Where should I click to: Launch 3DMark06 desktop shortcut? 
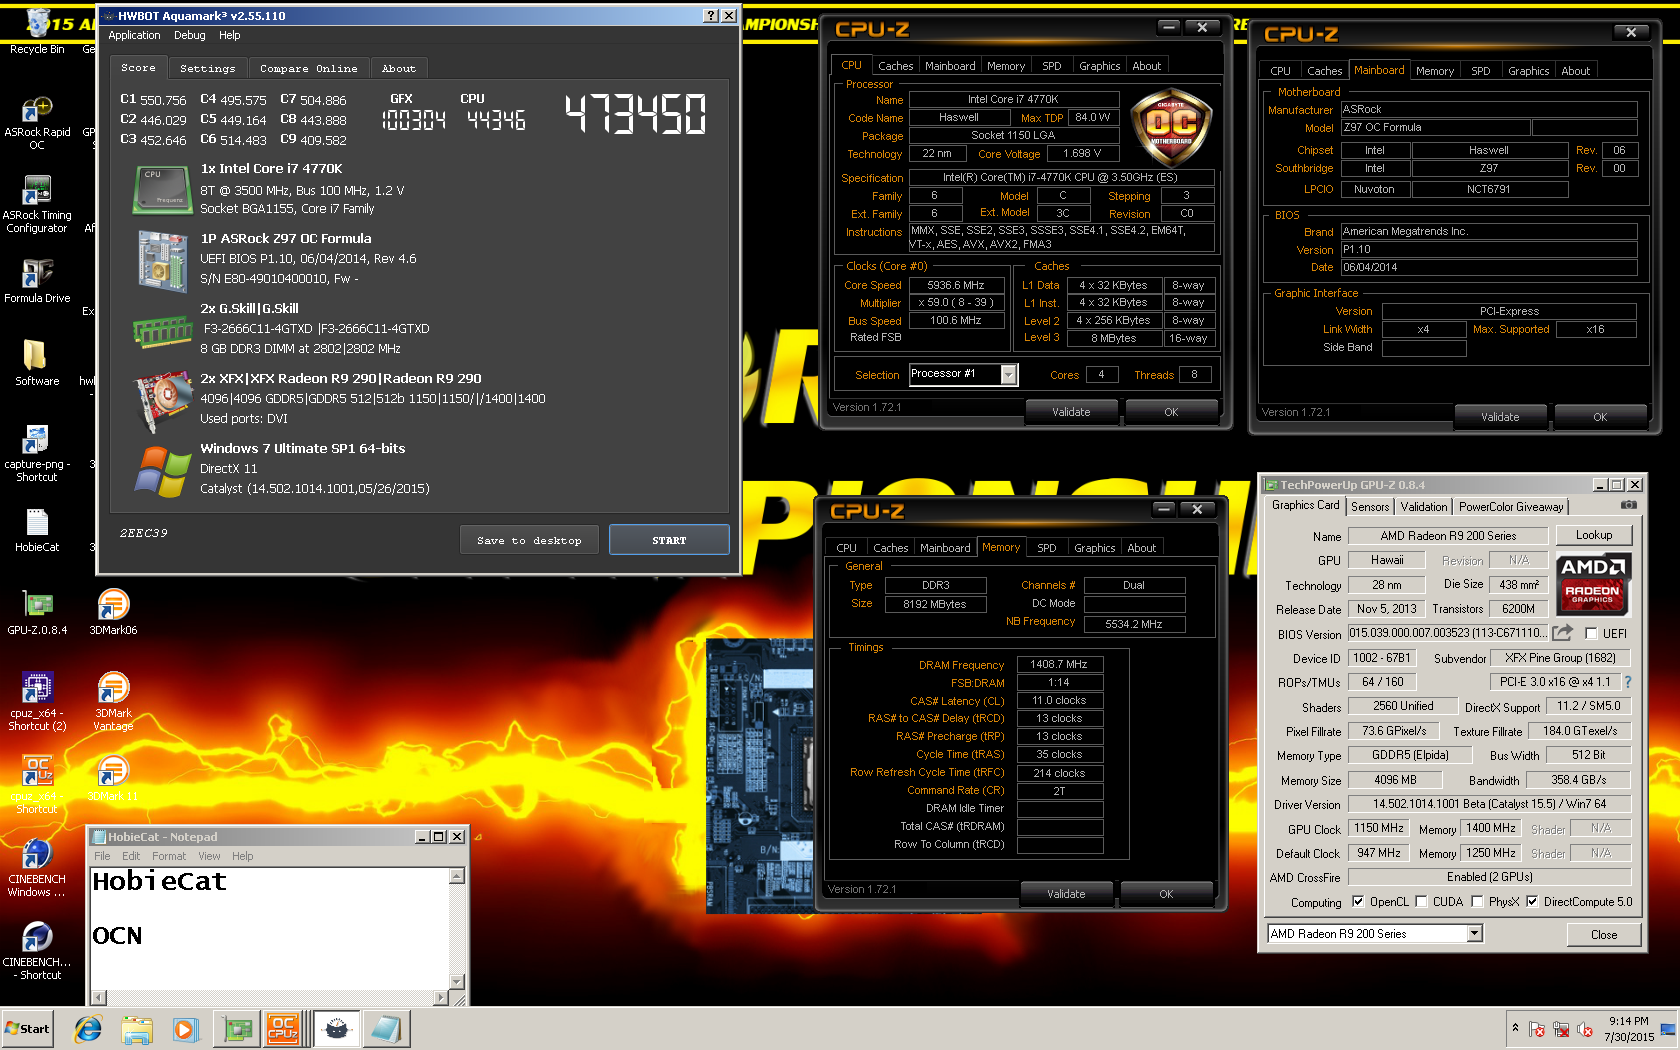pyautogui.click(x=113, y=612)
